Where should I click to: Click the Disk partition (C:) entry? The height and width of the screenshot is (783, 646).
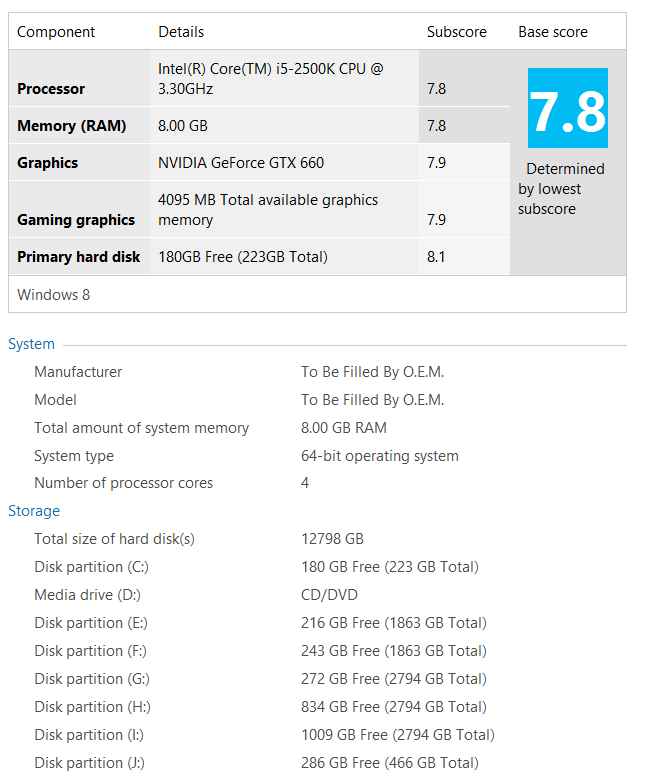click(x=91, y=567)
